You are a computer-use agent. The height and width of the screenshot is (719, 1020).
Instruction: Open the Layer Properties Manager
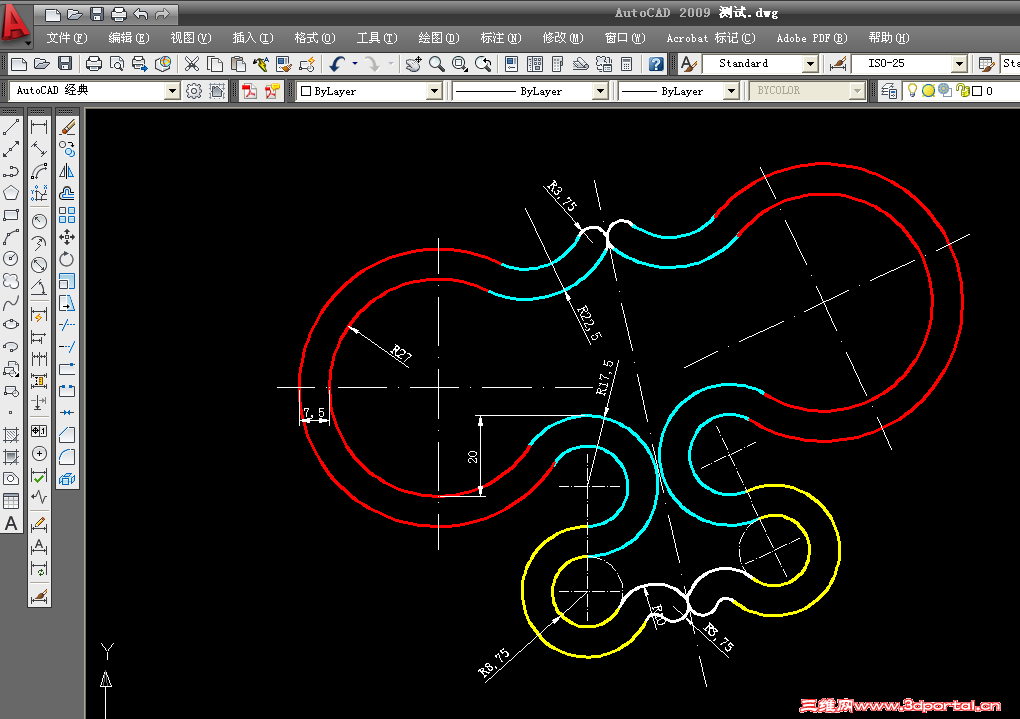(889, 91)
